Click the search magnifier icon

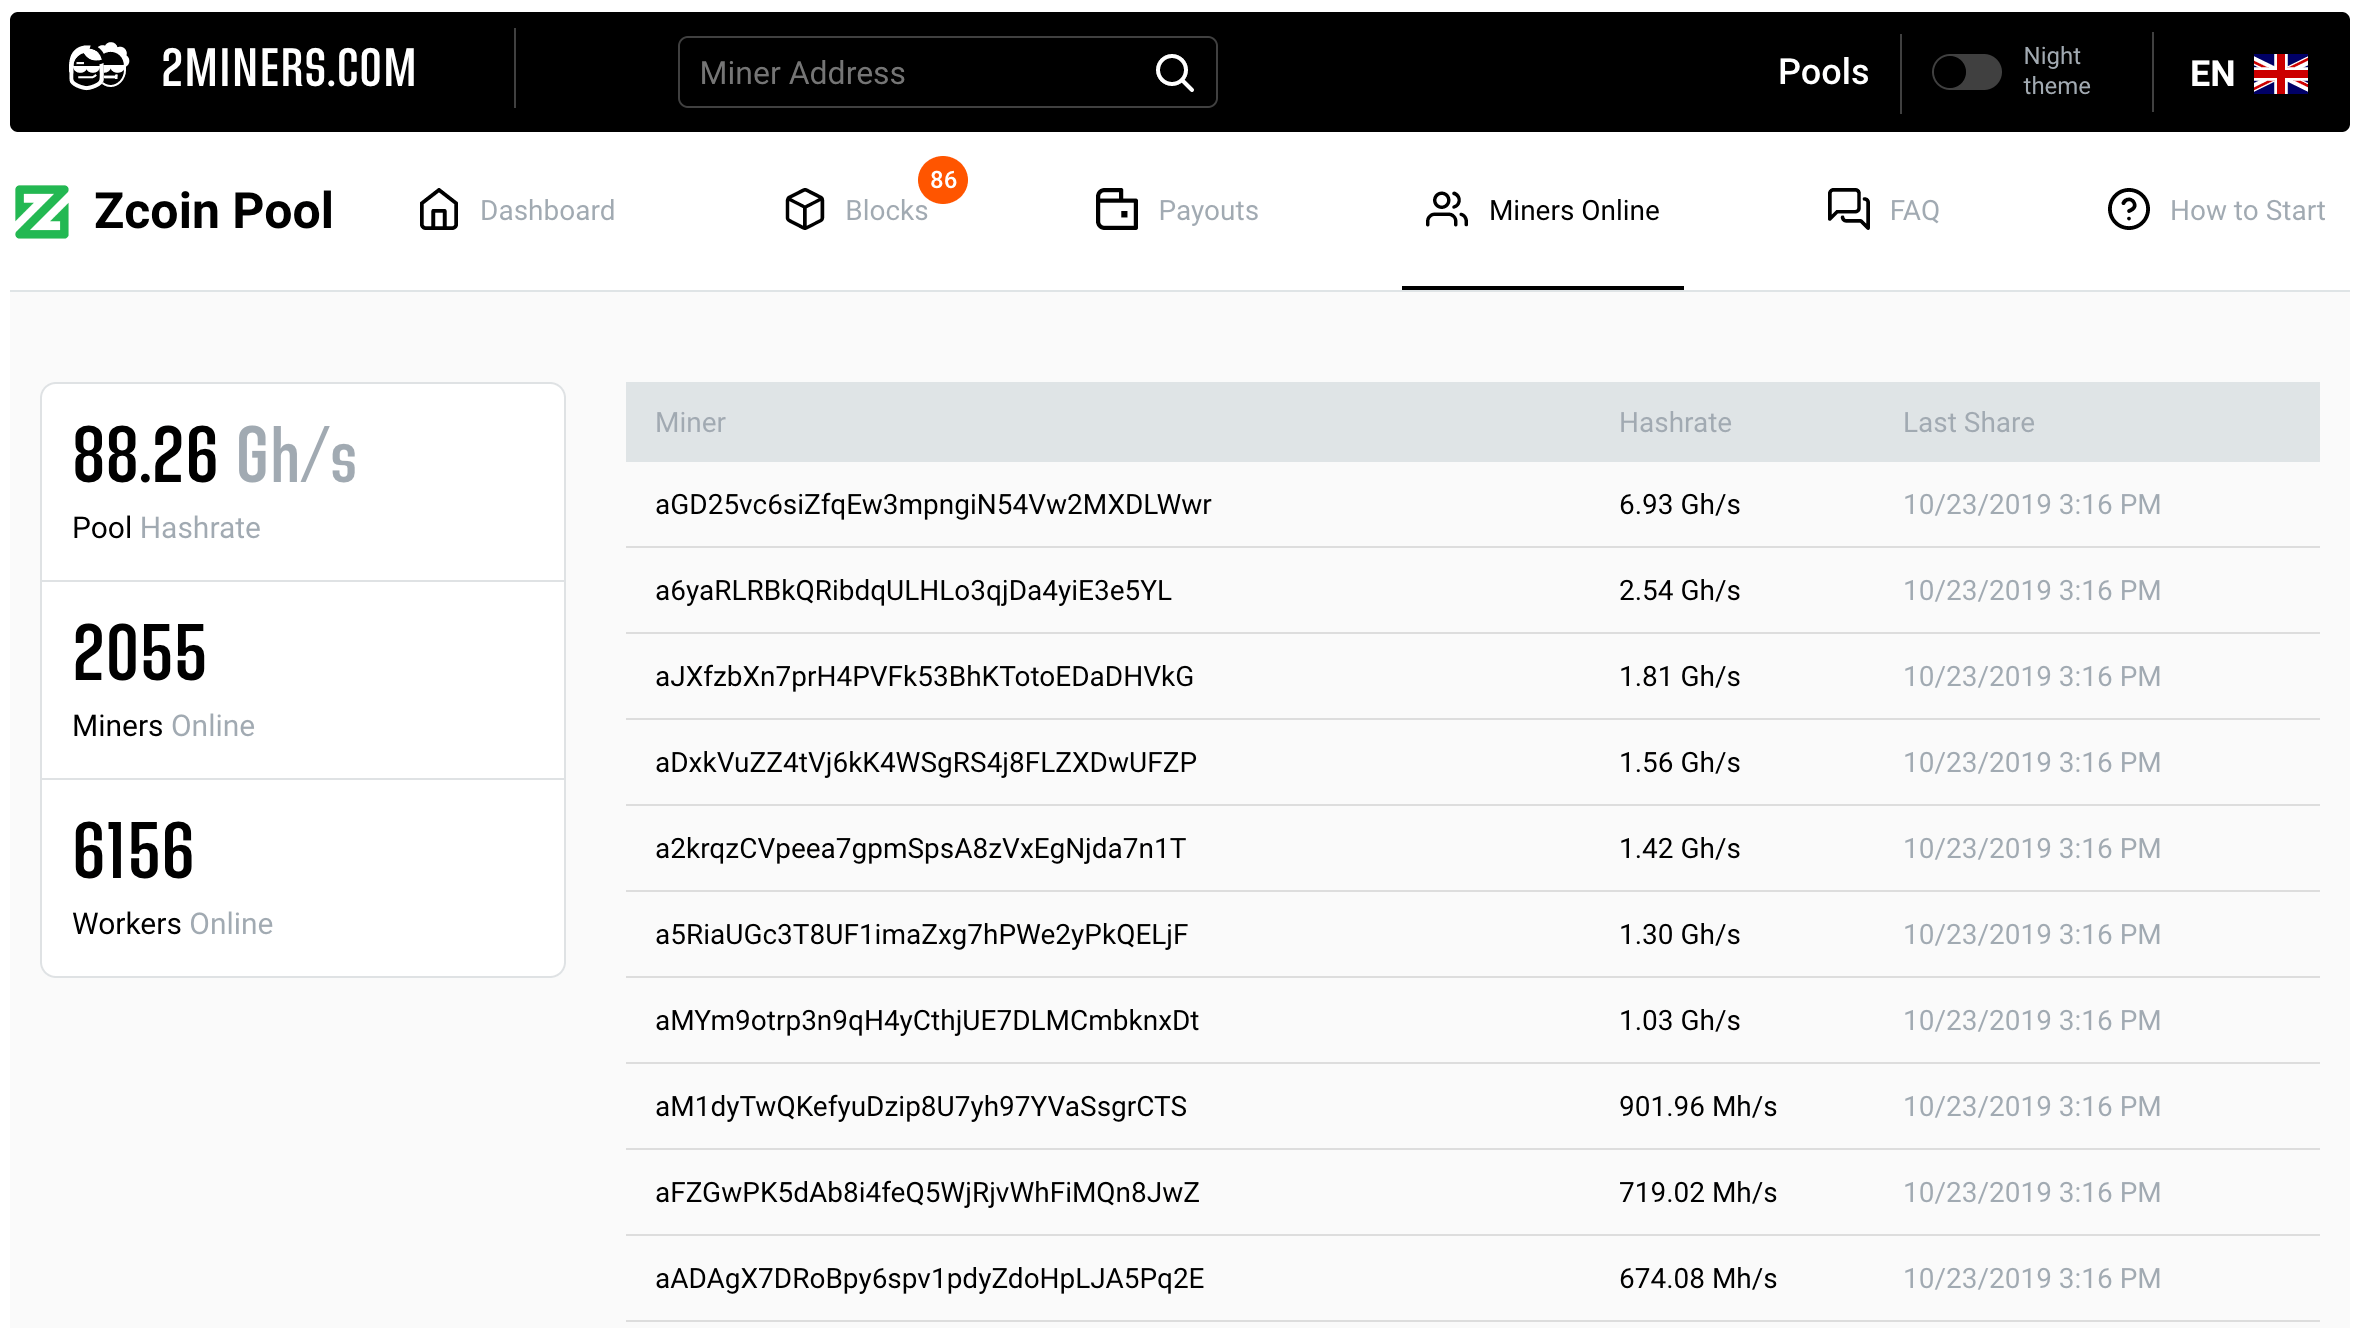(1174, 73)
